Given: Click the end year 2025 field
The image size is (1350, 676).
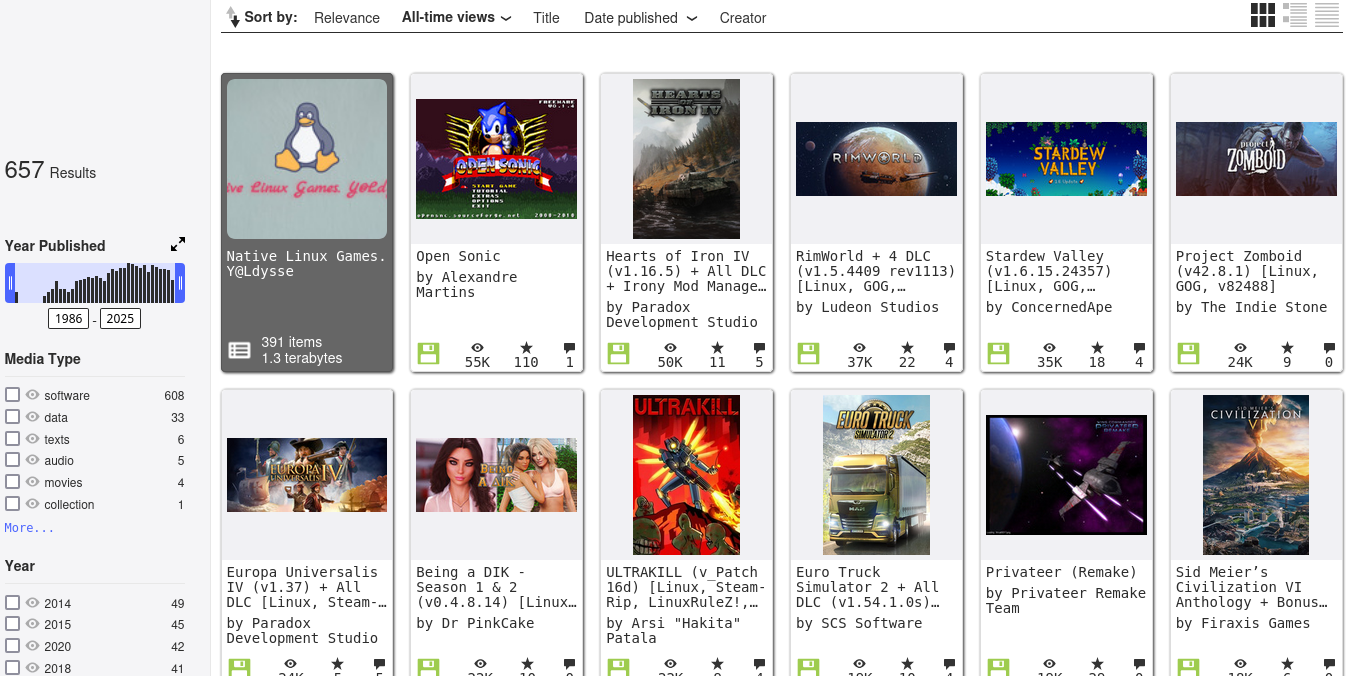Looking at the screenshot, I should 120,319.
